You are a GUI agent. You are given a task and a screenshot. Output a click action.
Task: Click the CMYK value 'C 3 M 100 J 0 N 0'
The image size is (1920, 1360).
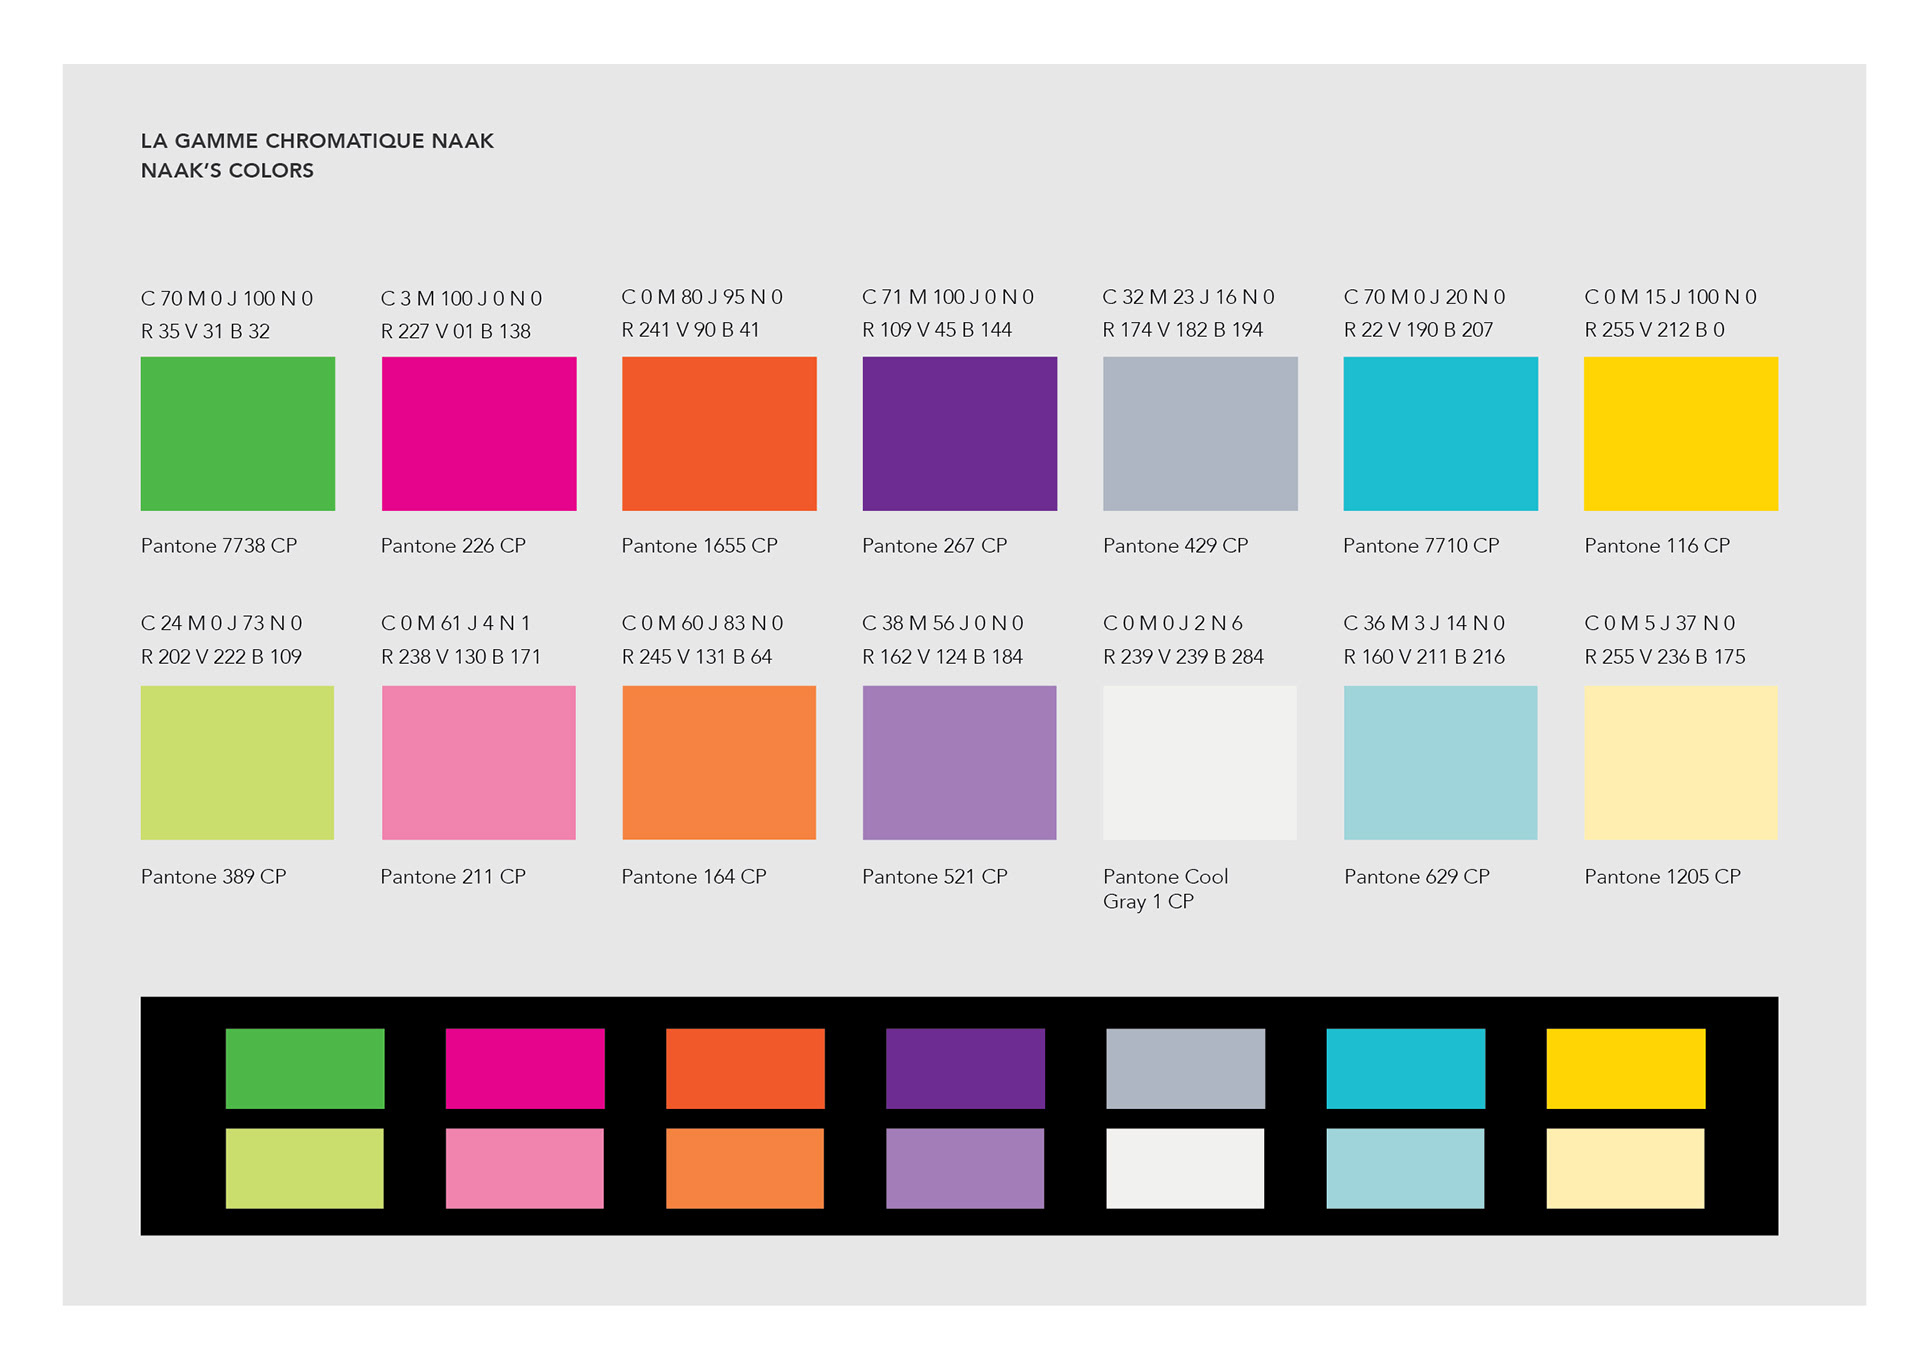(461, 299)
